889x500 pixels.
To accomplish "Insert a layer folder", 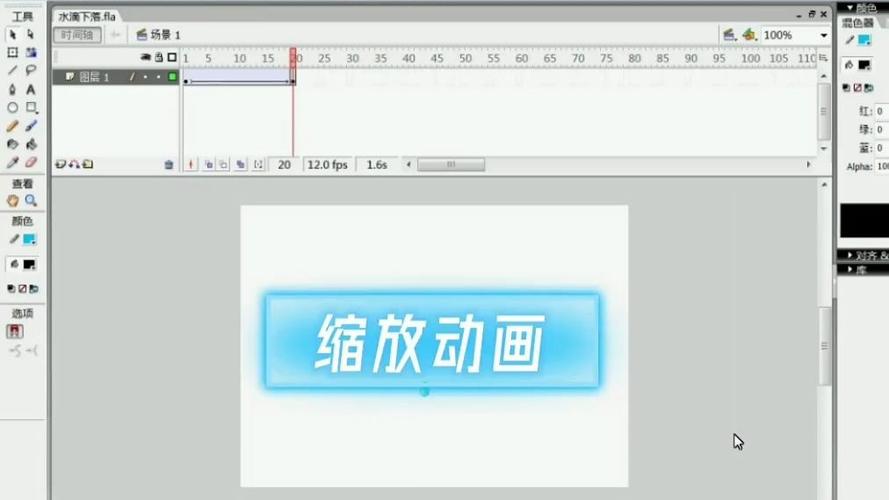I will [88, 164].
